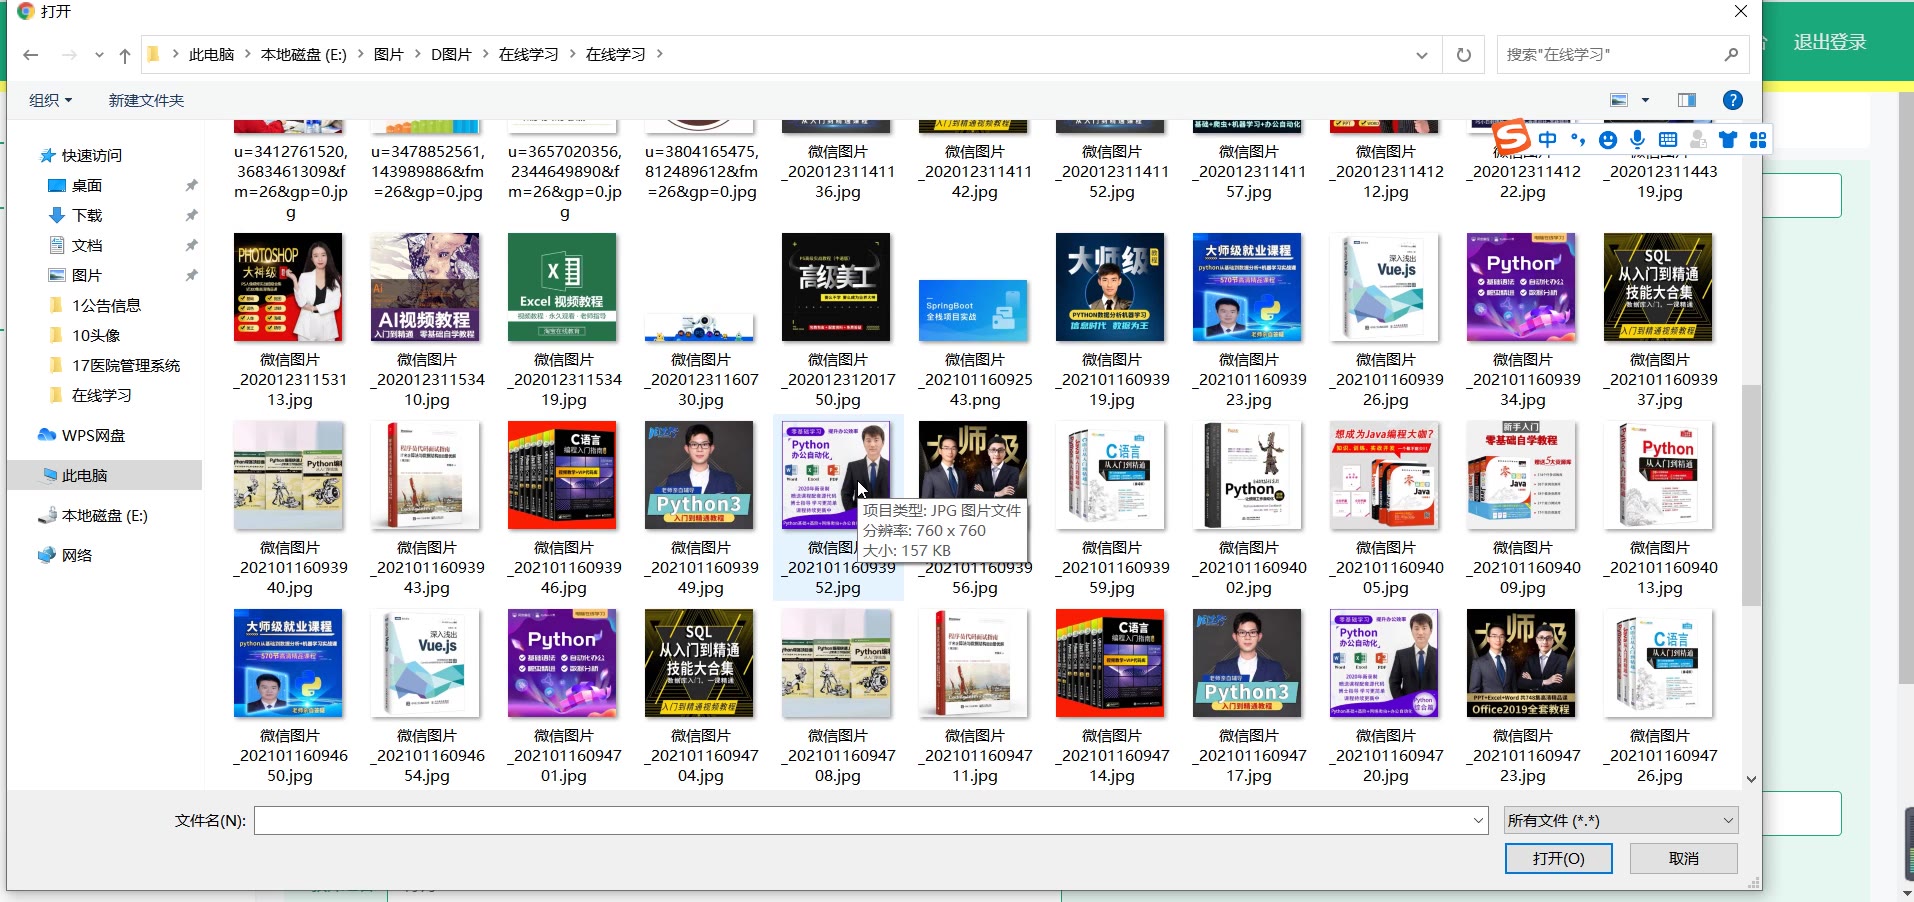The height and width of the screenshot is (902, 1914).
Task: Expand chevron after D图片 breadcrumb
Action: [x=486, y=54]
